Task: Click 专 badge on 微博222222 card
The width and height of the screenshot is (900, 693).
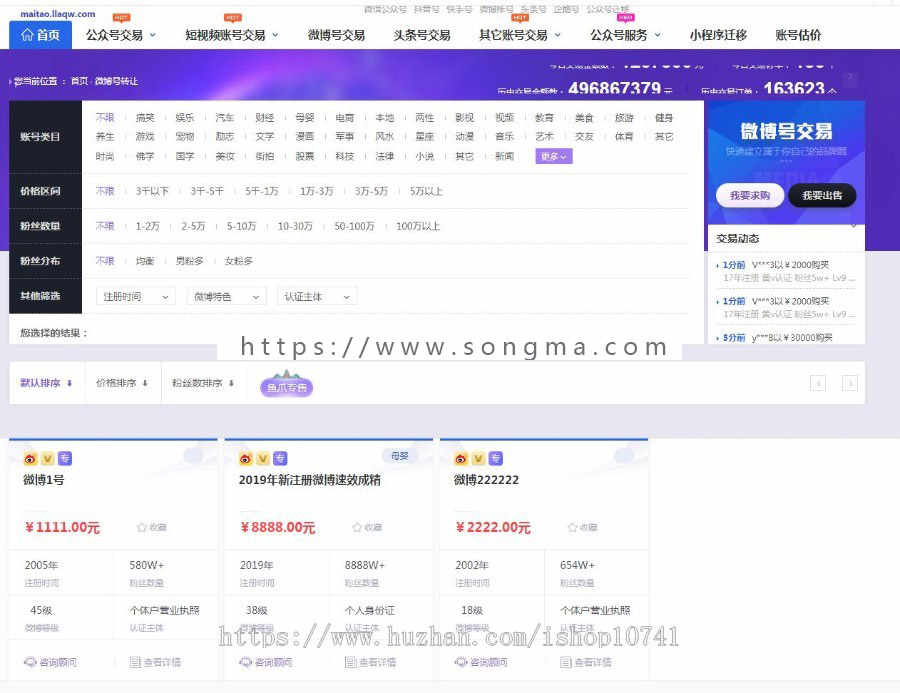Action: (x=495, y=458)
